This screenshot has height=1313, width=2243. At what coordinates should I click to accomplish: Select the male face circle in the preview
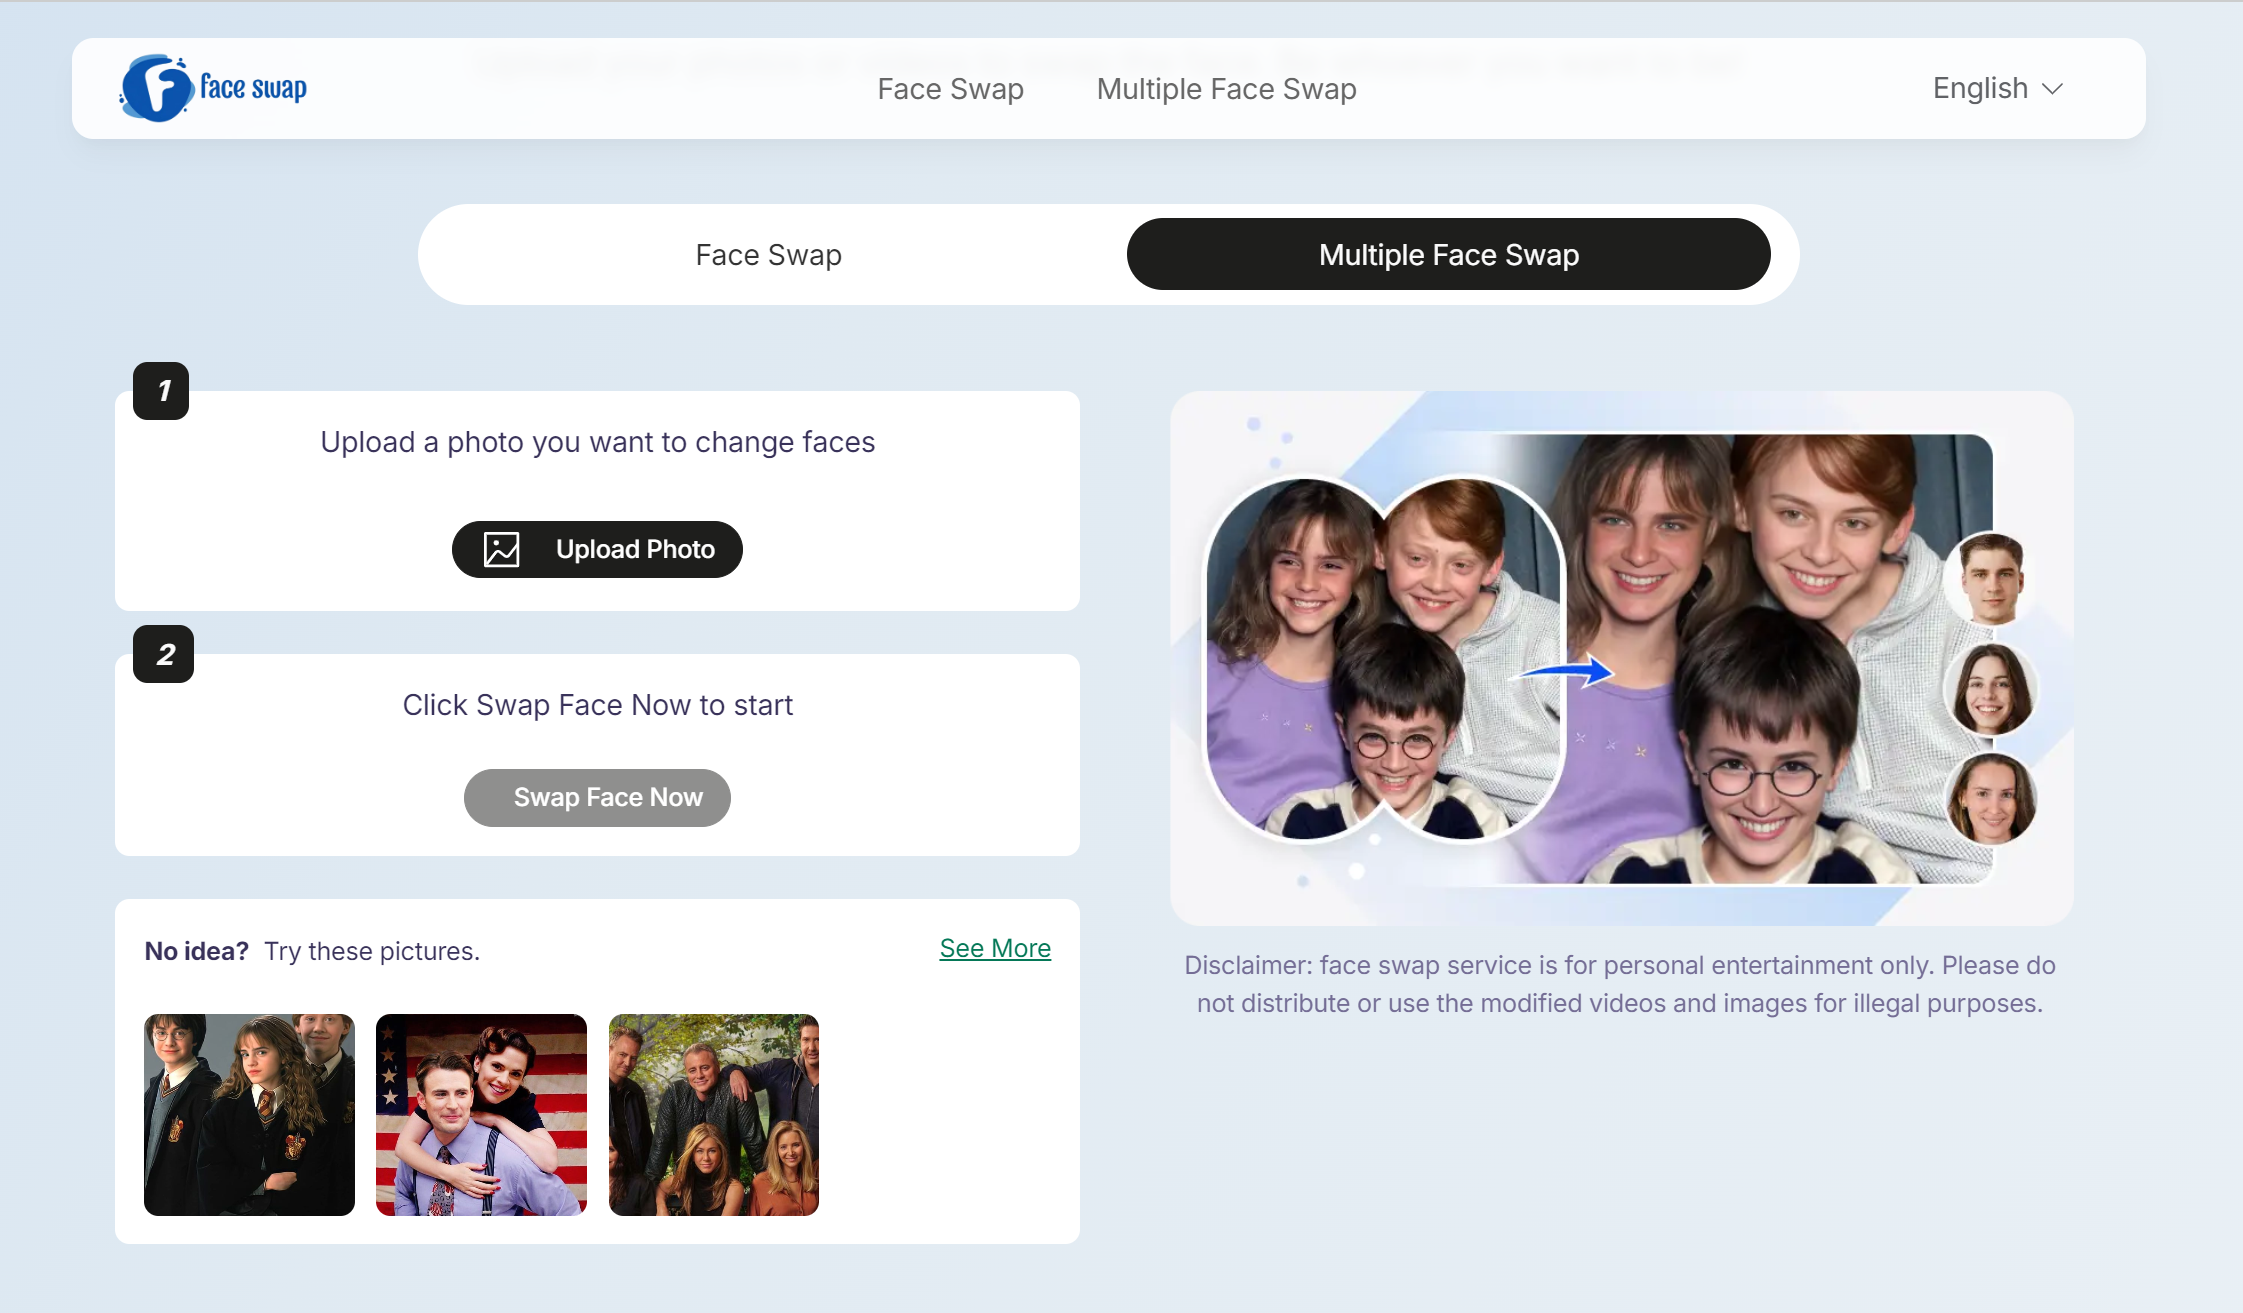[x=1991, y=579]
